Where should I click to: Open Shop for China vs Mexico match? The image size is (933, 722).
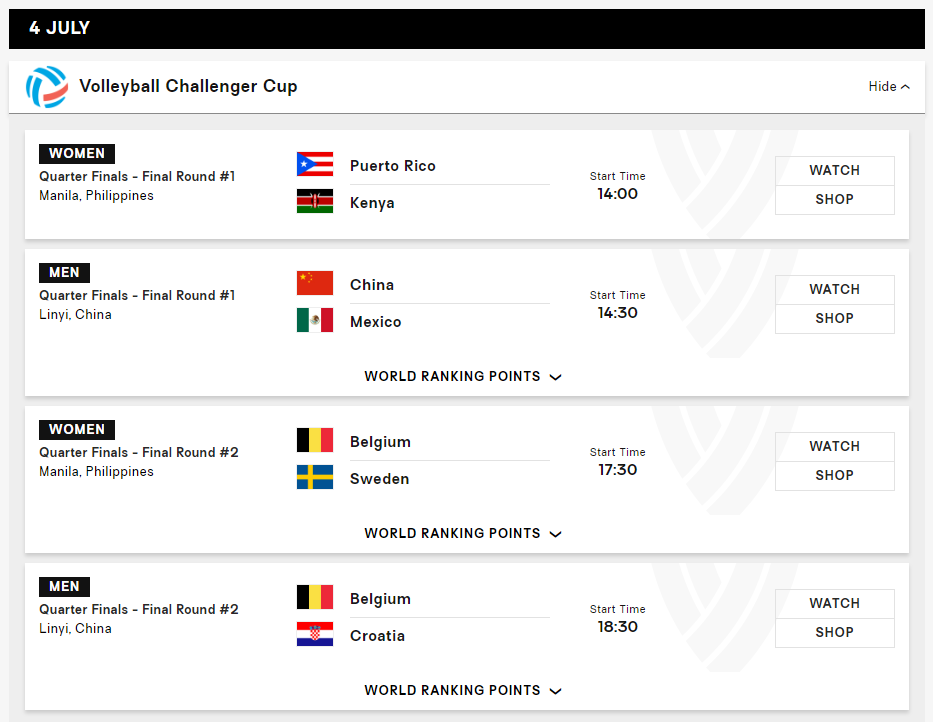tap(834, 319)
